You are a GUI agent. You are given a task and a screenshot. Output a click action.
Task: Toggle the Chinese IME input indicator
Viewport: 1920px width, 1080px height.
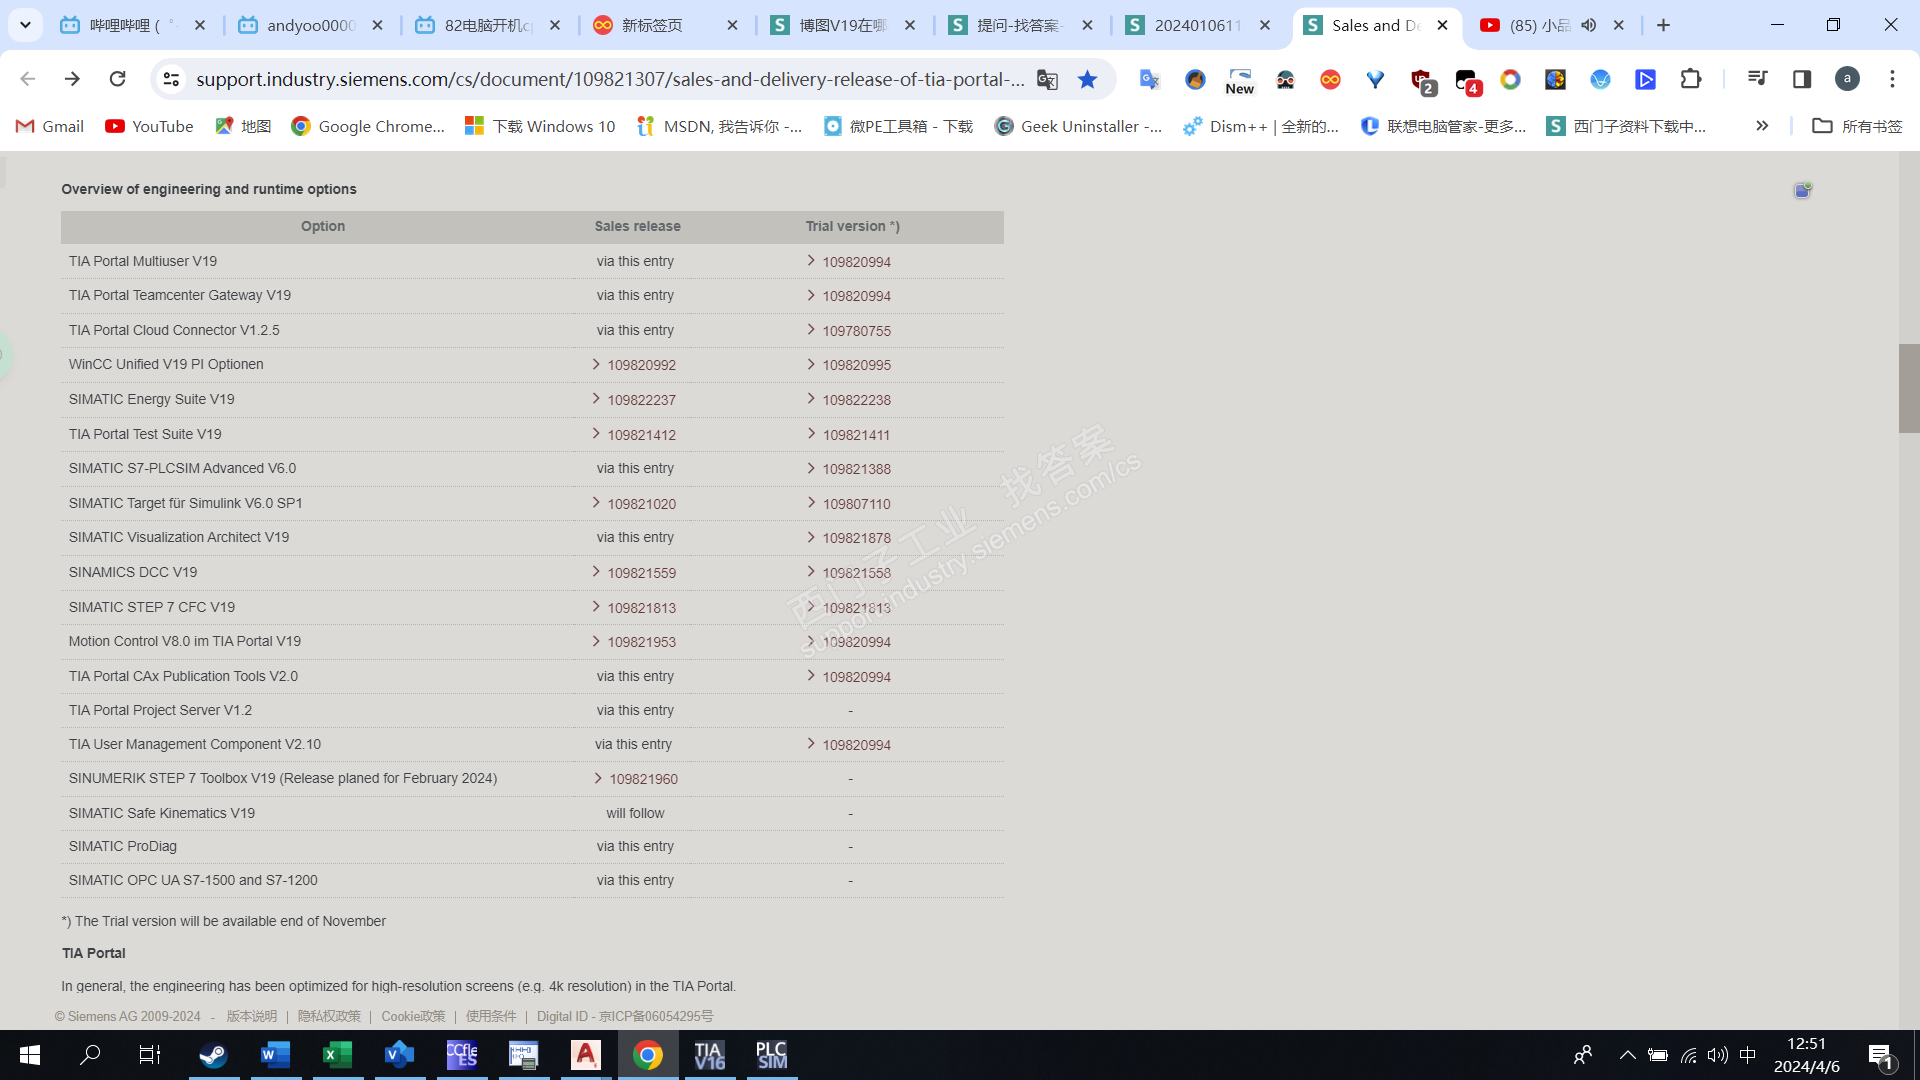(1748, 1055)
